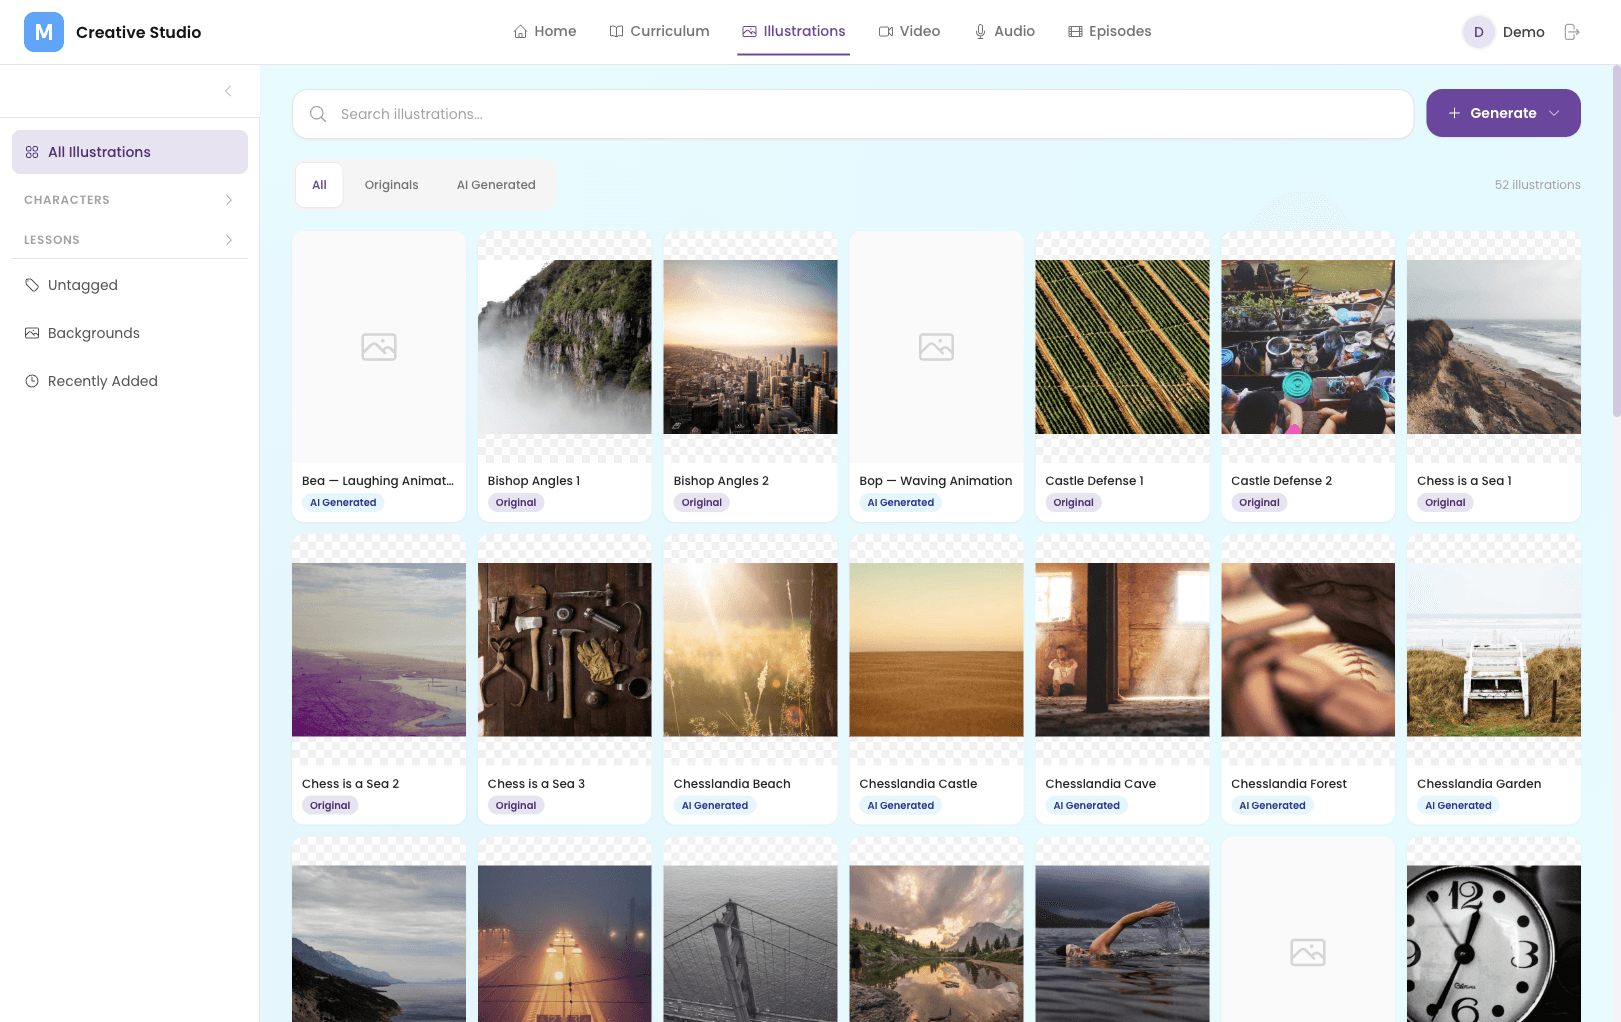Image resolution: width=1621 pixels, height=1022 pixels.
Task: Select Untagged in the sidebar
Action: coord(84,285)
